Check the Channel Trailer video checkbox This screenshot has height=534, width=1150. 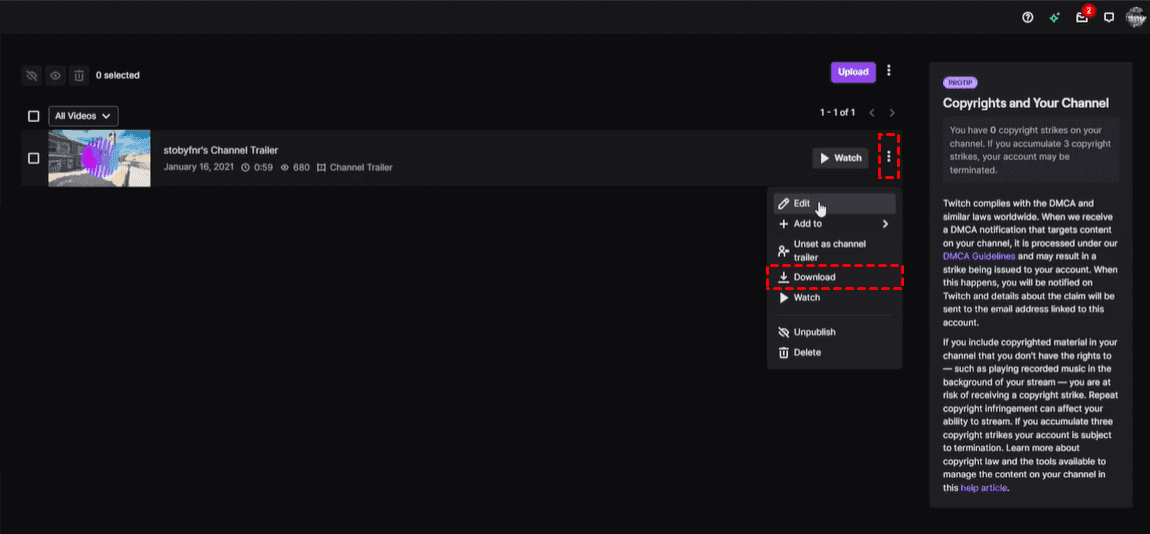tap(34, 158)
